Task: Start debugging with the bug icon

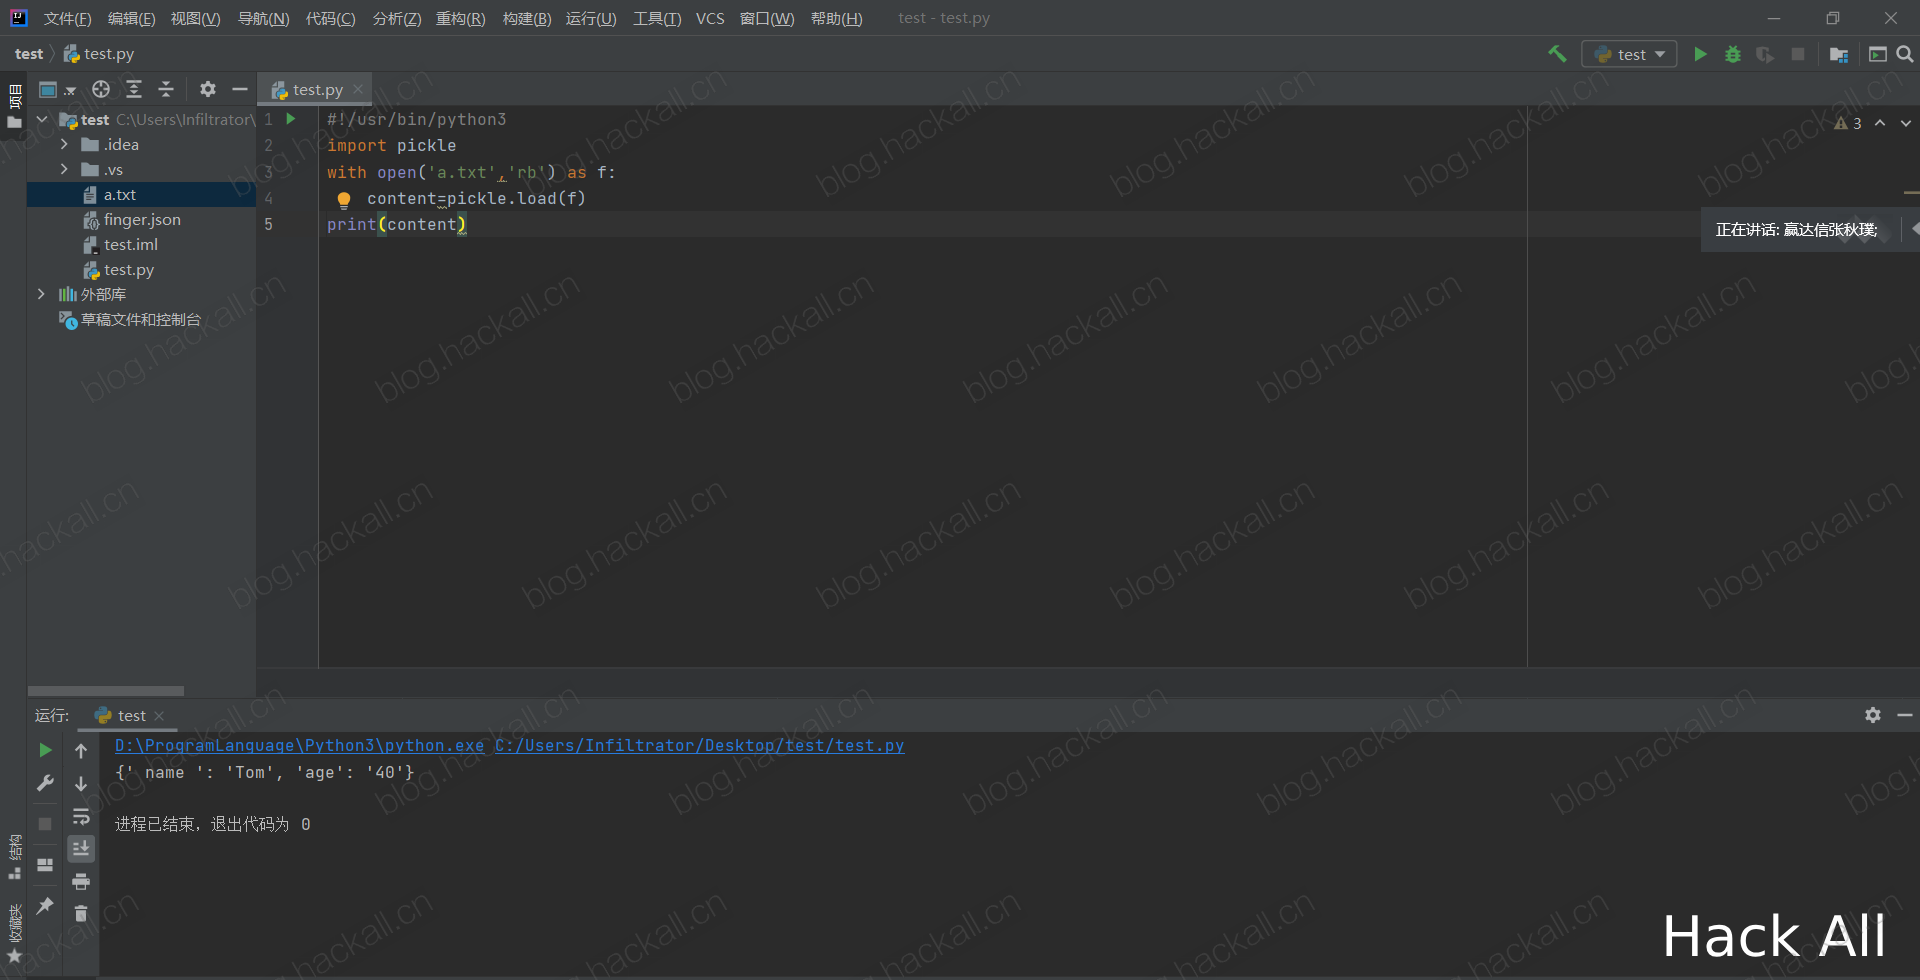Action: (1733, 54)
